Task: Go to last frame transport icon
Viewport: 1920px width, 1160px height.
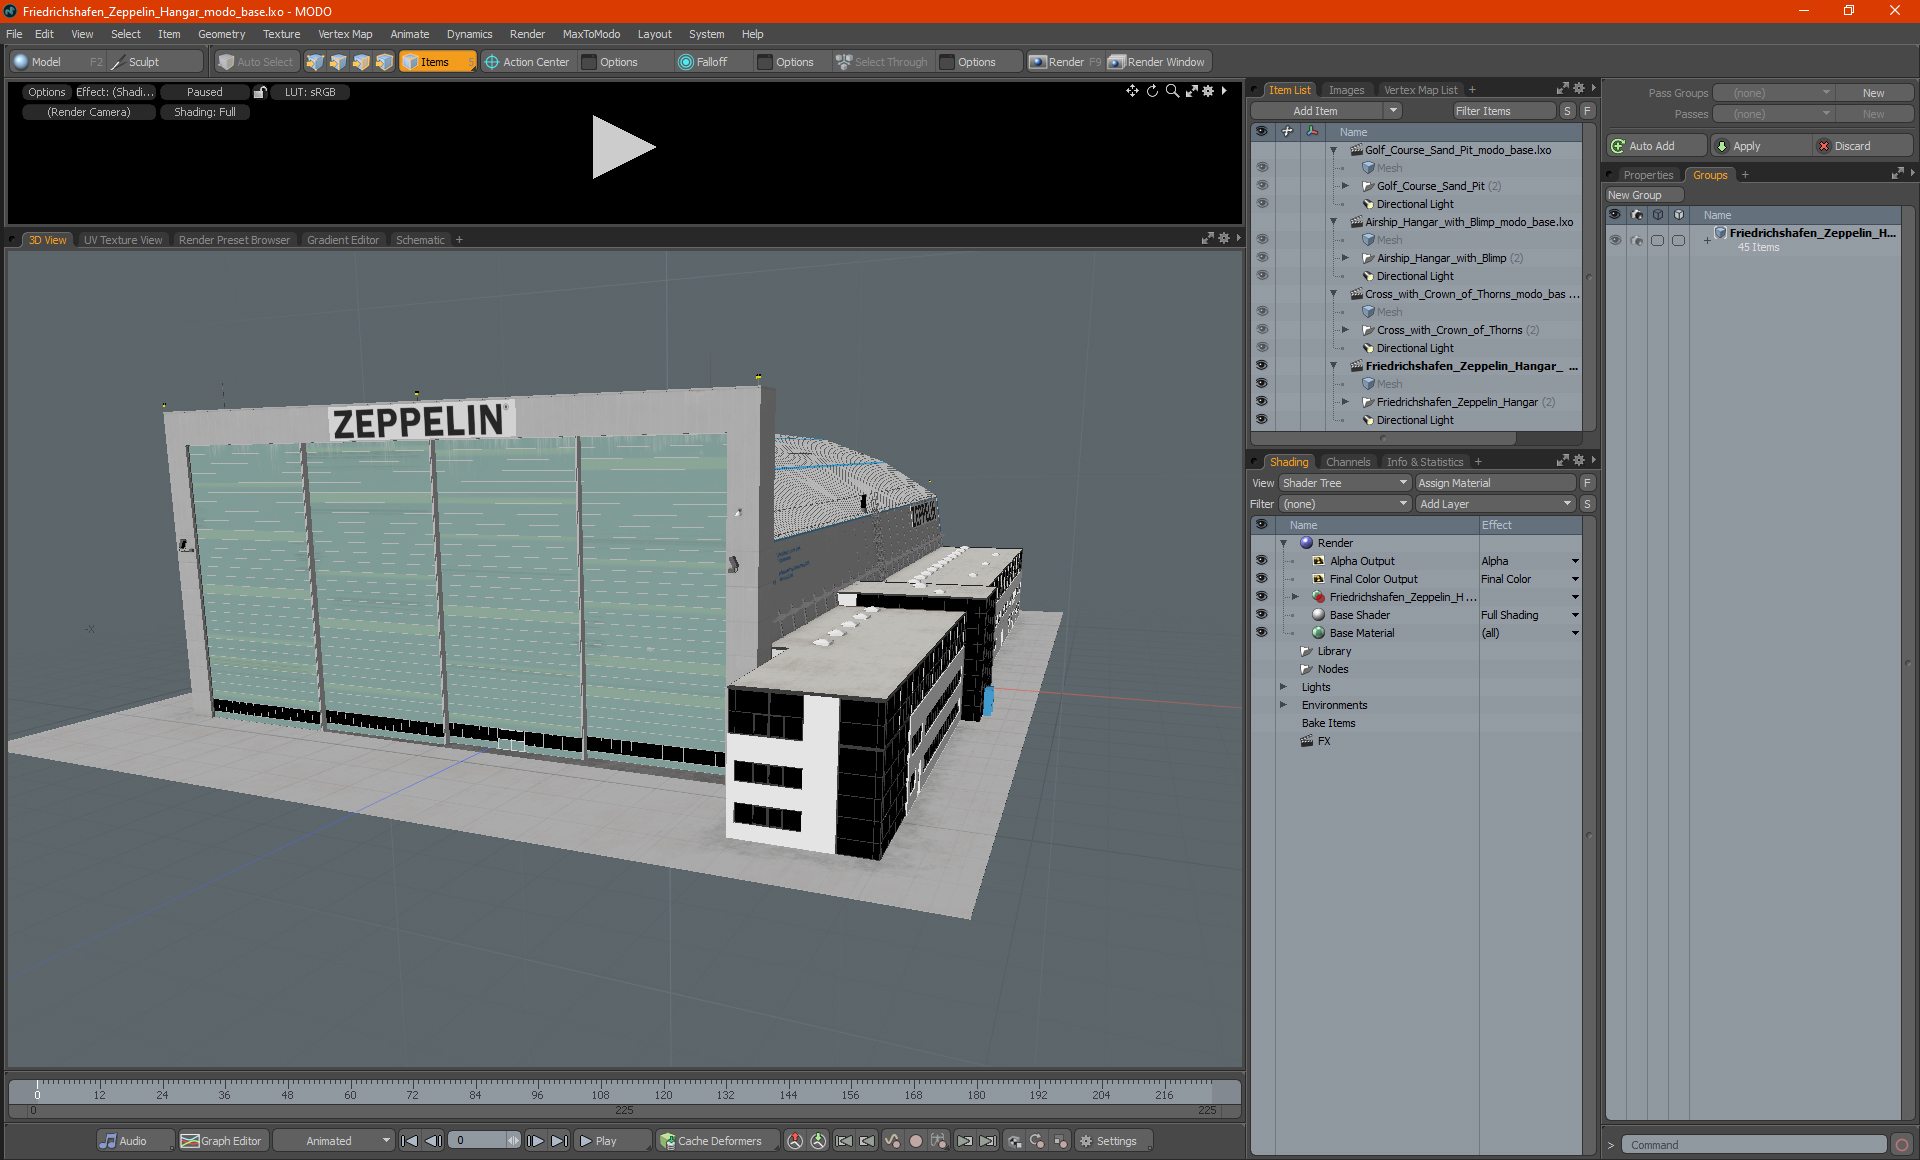Action: coord(559,1141)
